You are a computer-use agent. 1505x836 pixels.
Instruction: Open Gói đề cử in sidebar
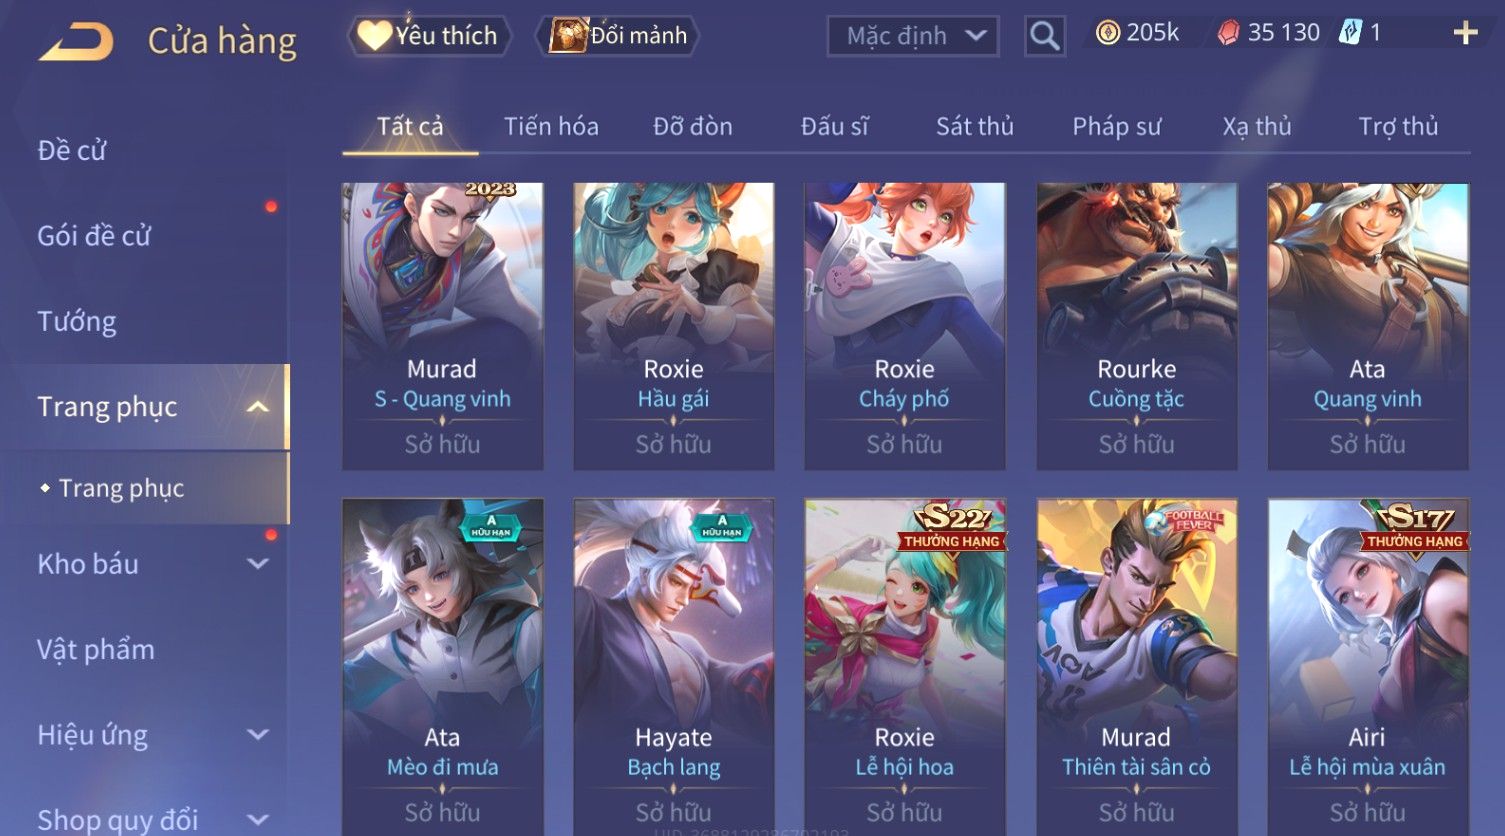94,236
